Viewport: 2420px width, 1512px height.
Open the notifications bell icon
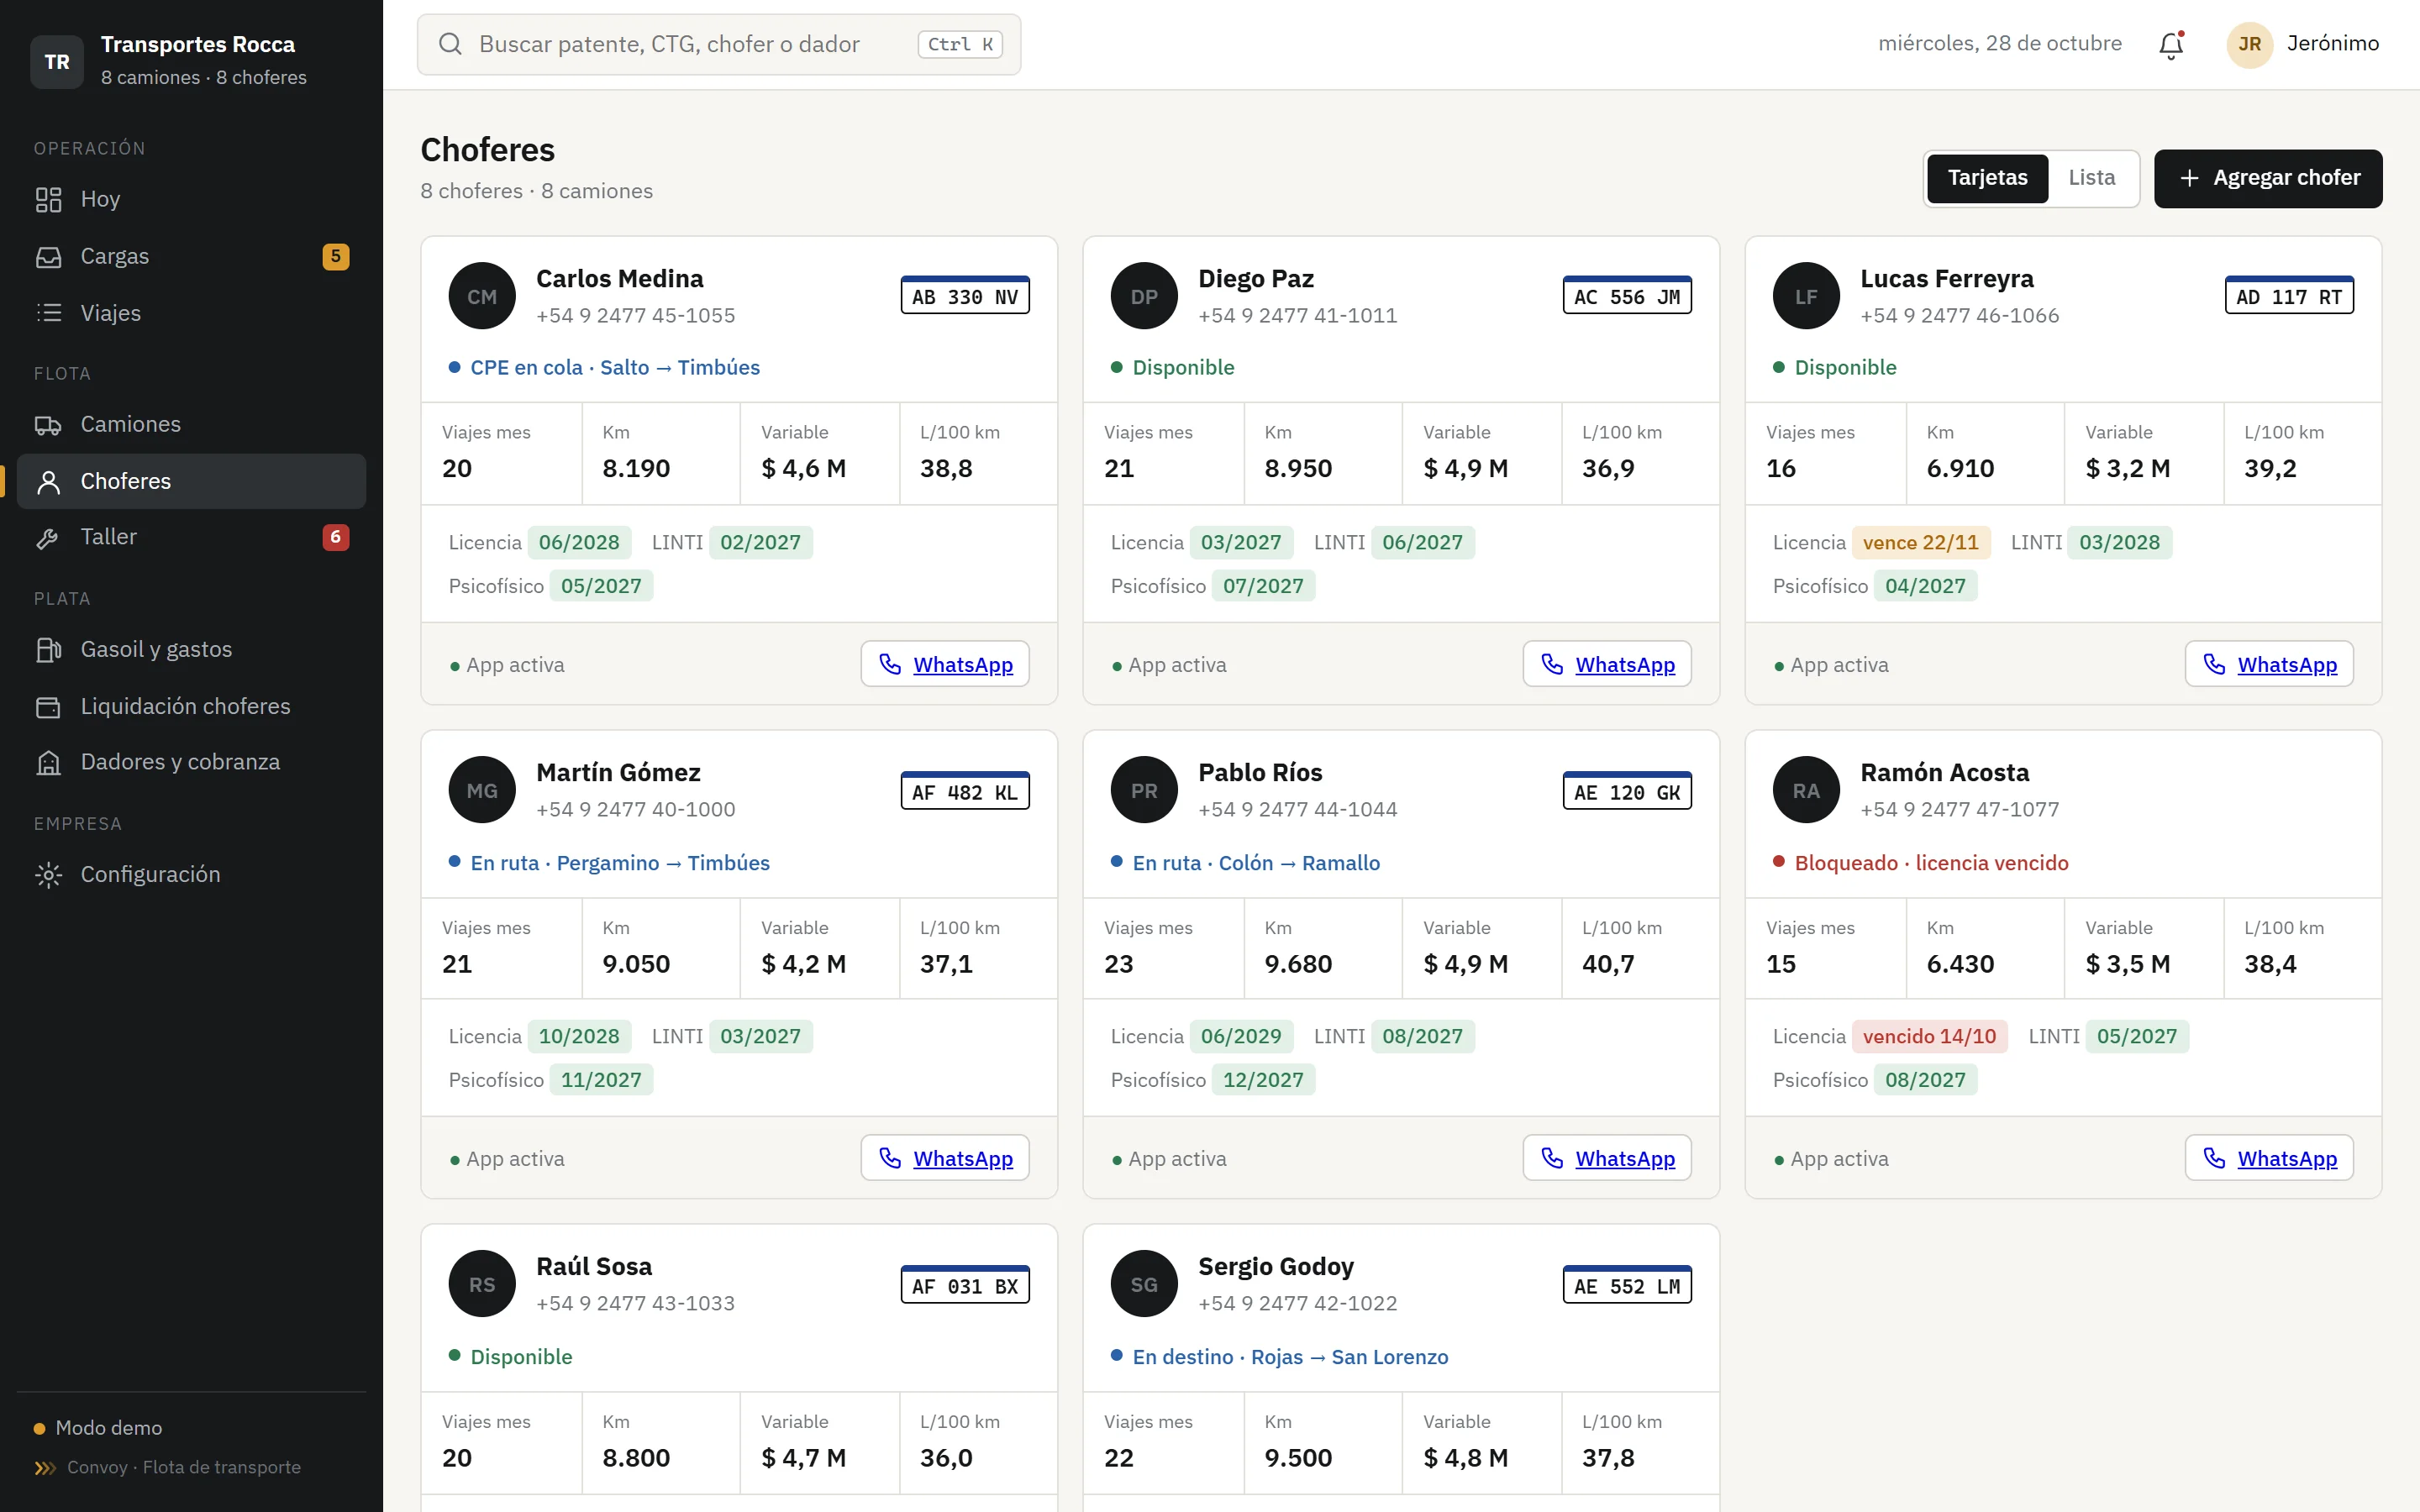pos(2170,44)
